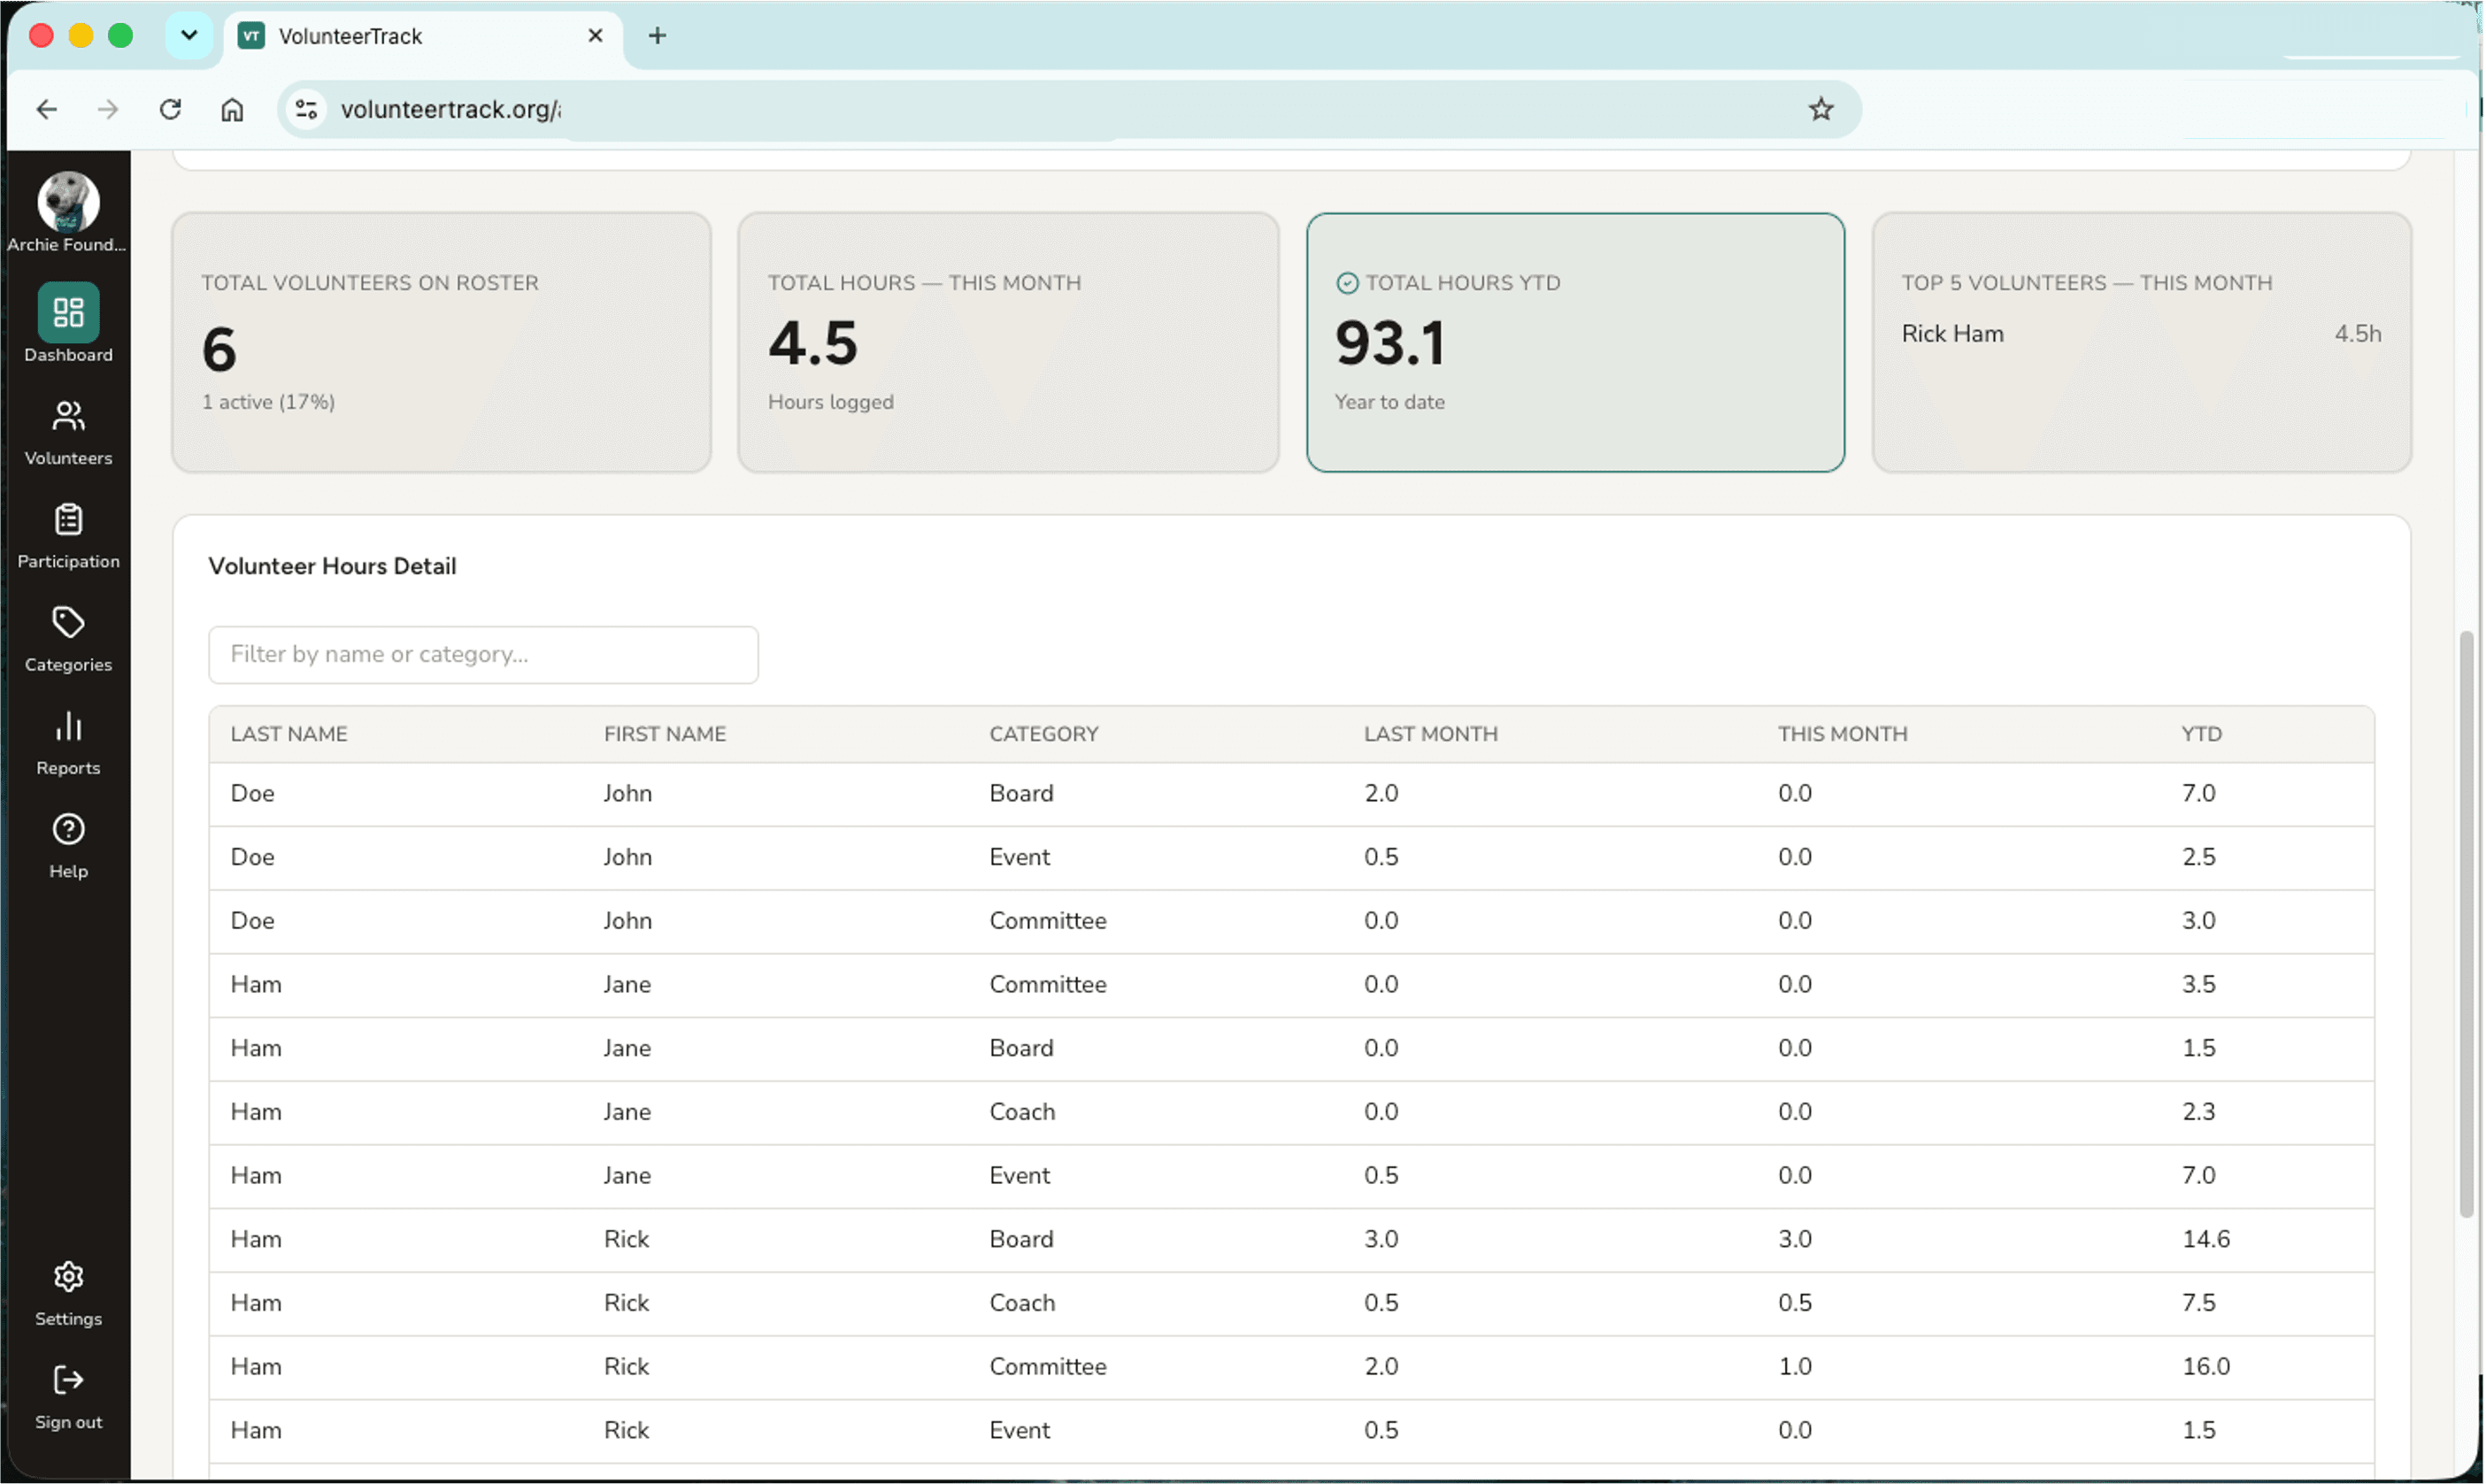This screenshot has width=2486, height=1484.
Task: Go back in browser history
Action: click(x=47, y=109)
